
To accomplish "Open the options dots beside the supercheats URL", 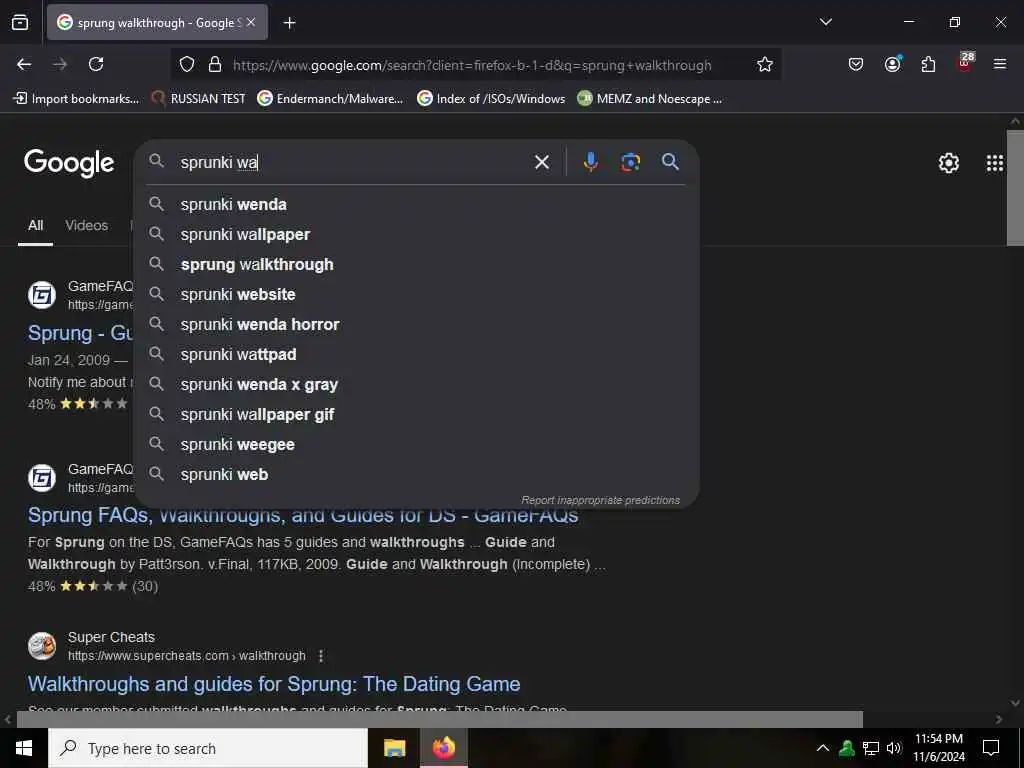I will click(321, 656).
